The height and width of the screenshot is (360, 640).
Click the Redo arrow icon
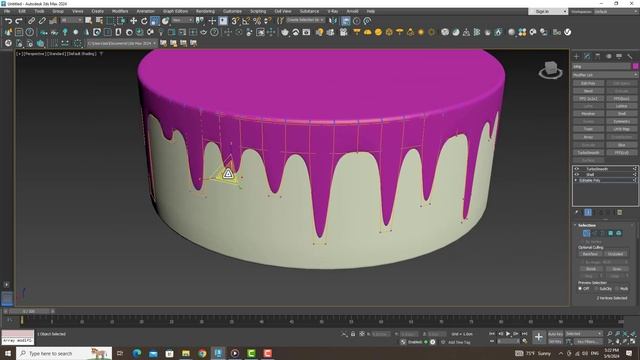pyautogui.click(x=19, y=21)
